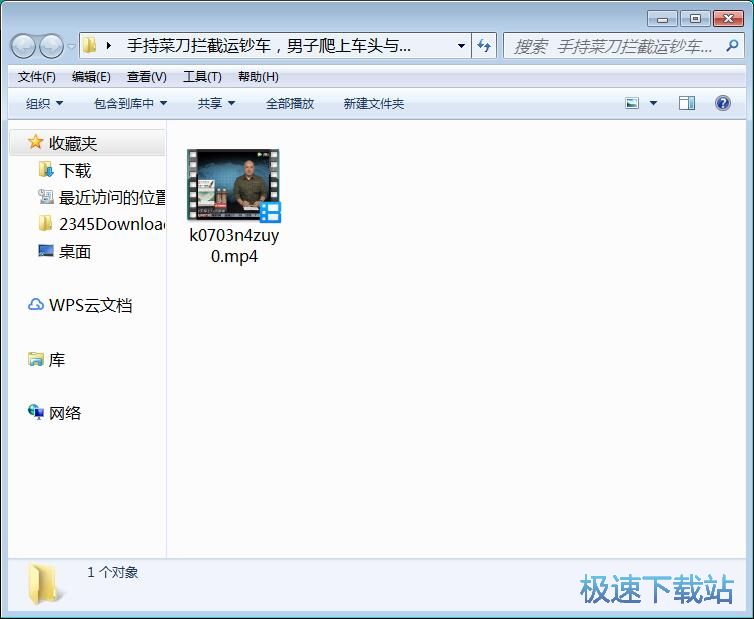Open the recent pages dropdown arrow
The image size is (754, 619).
click(71, 46)
